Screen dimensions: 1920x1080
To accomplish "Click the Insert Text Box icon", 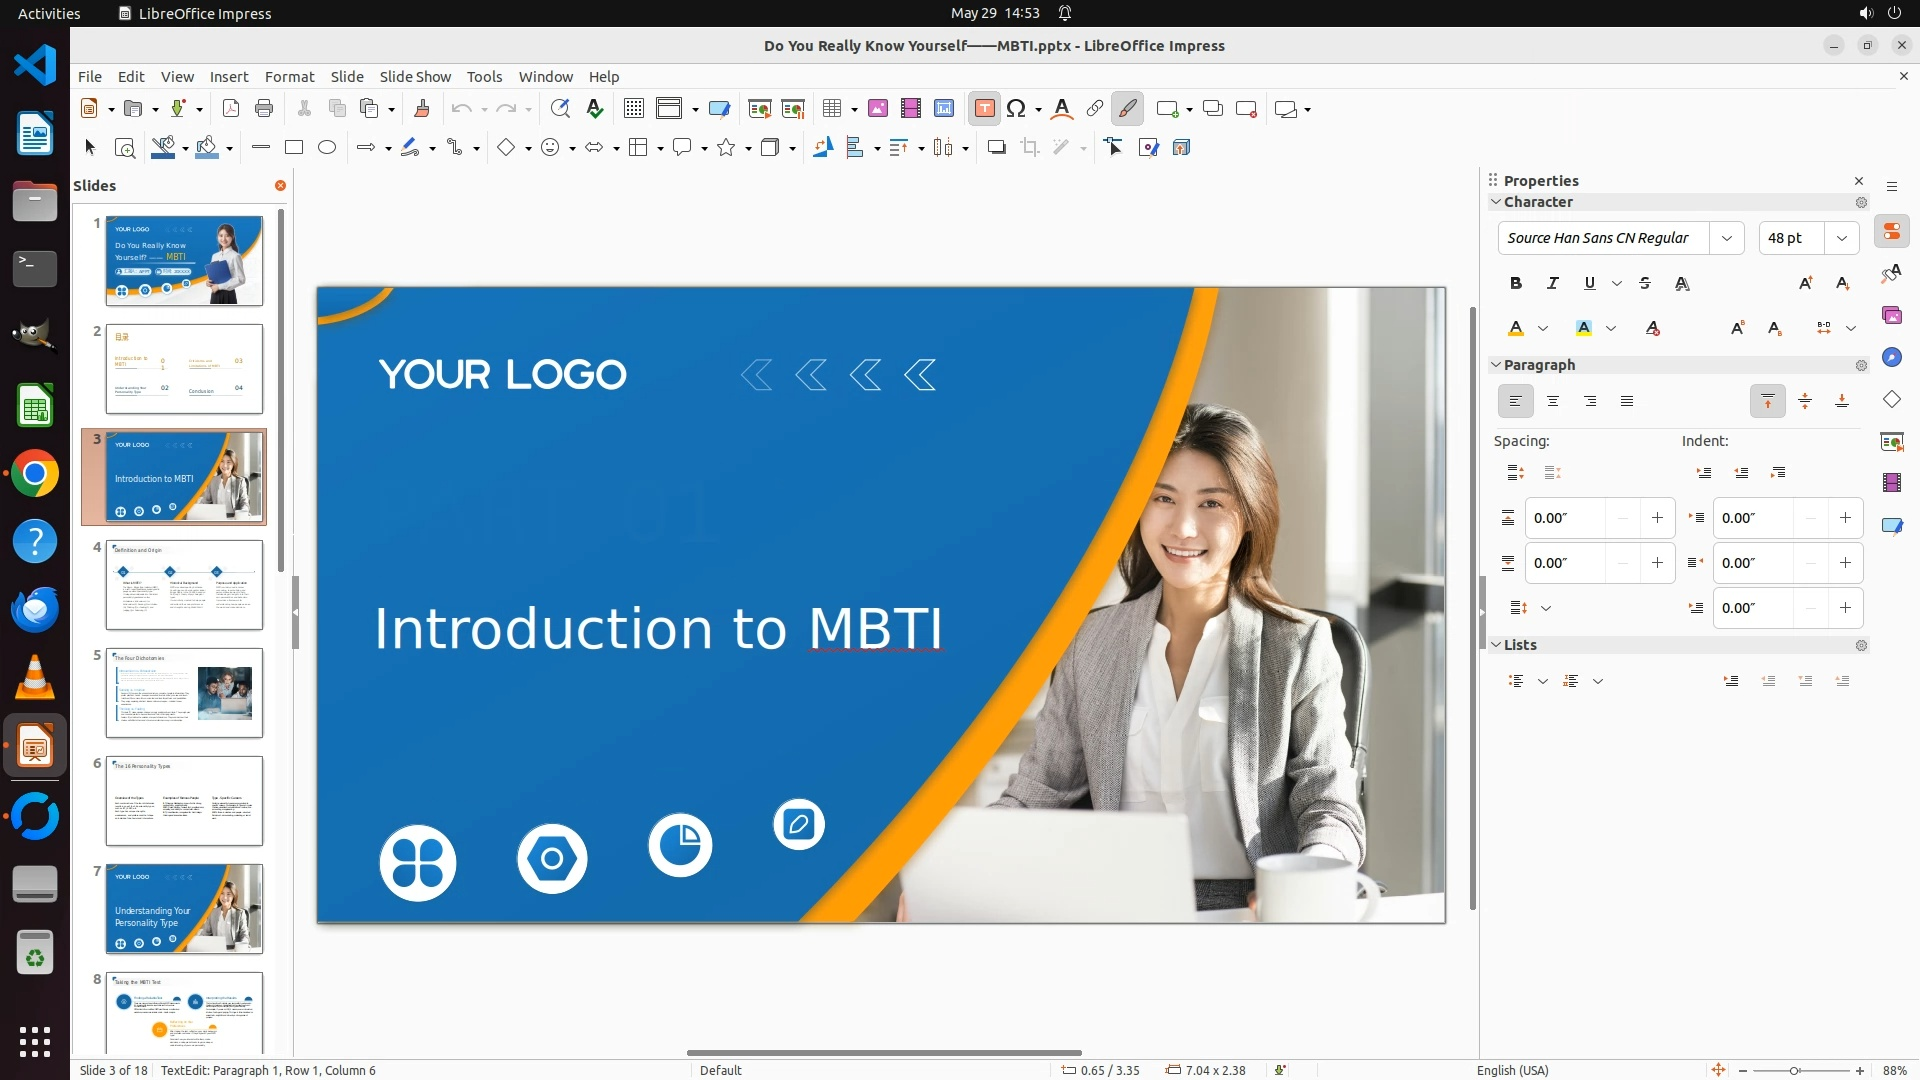I will coord(984,109).
